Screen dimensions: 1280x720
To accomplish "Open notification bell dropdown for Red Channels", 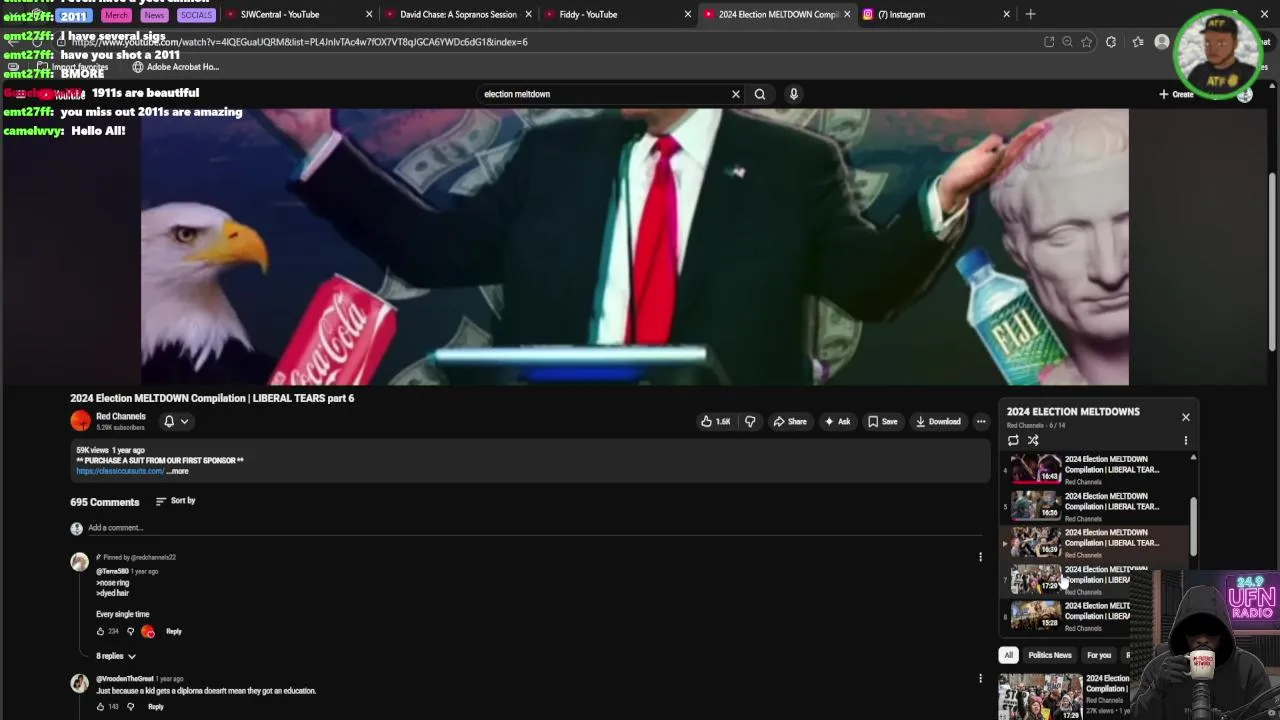I will point(175,421).
